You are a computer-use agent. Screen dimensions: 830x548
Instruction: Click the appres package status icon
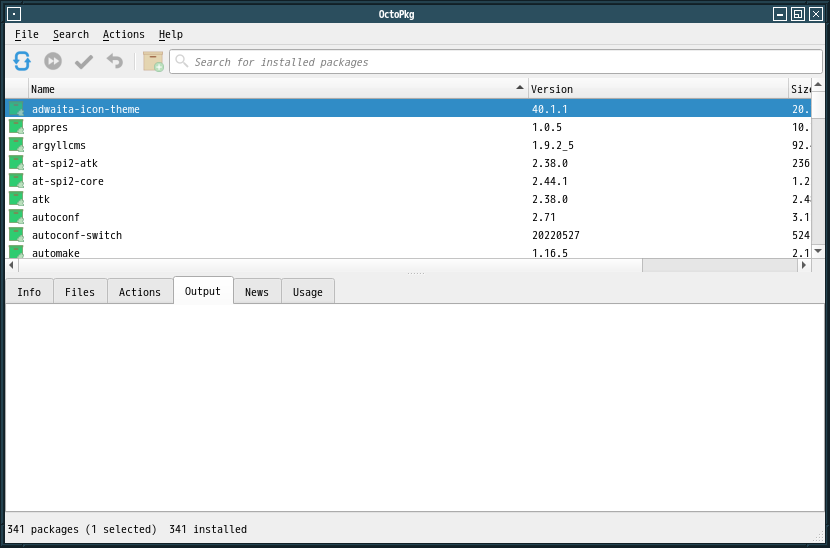tap(16, 127)
